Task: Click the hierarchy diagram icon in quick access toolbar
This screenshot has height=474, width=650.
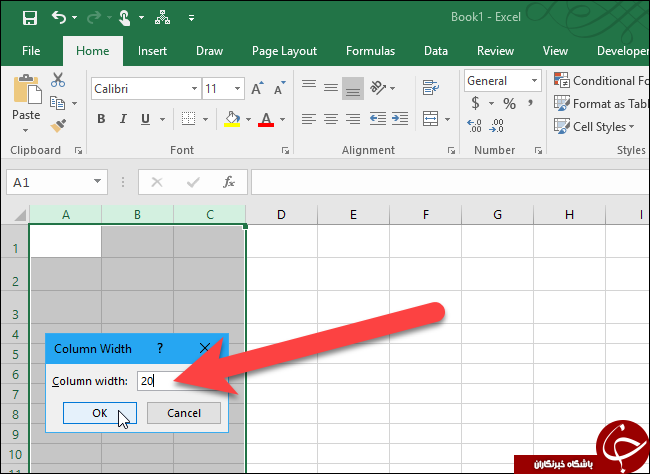Action: (x=162, y=17)
